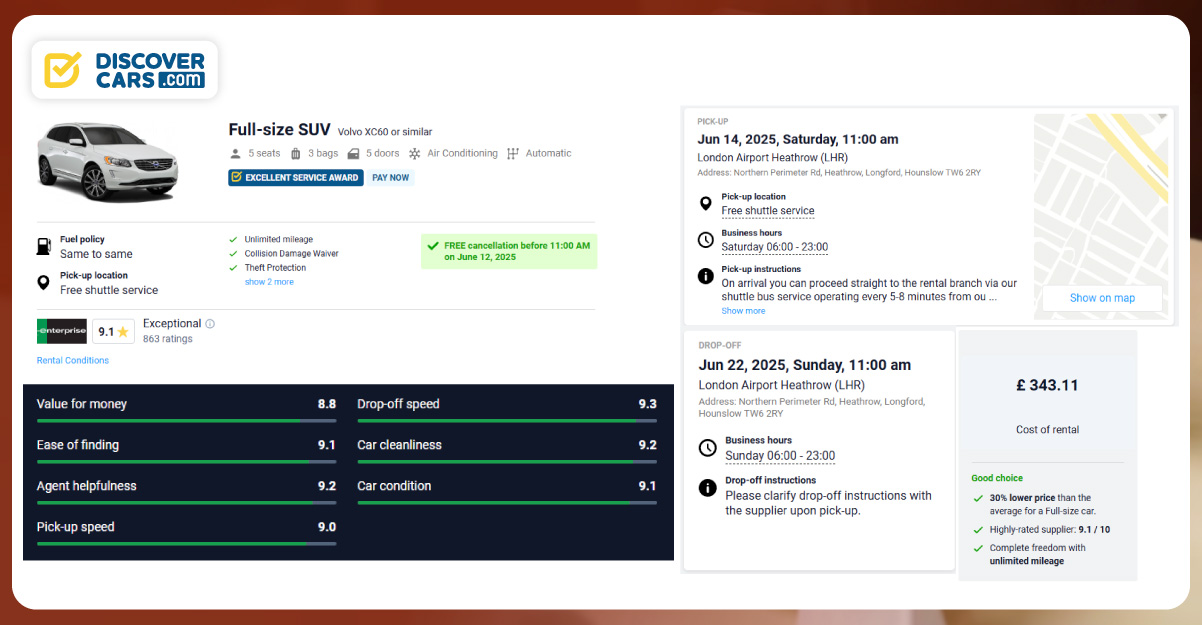
Task: Expand pick-up instructions via 'Show more'
Action: tap(743, 311)
